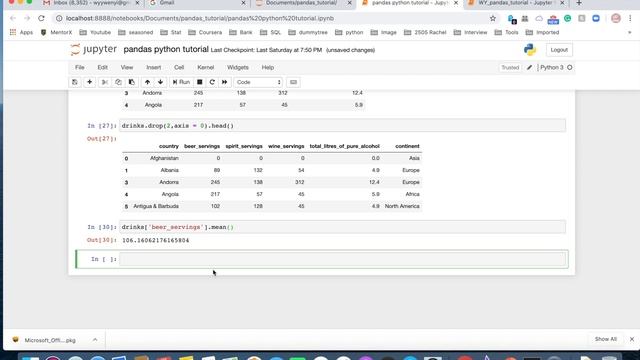Open the Insert menu
Viewport: 640px width, 360px height.
[x=153, y=67]
